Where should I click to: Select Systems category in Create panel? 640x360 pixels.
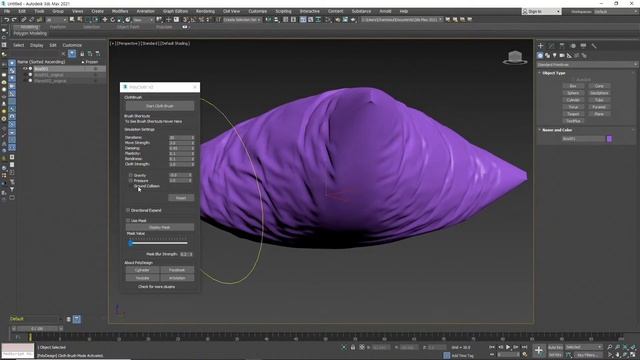coord(584,56)
